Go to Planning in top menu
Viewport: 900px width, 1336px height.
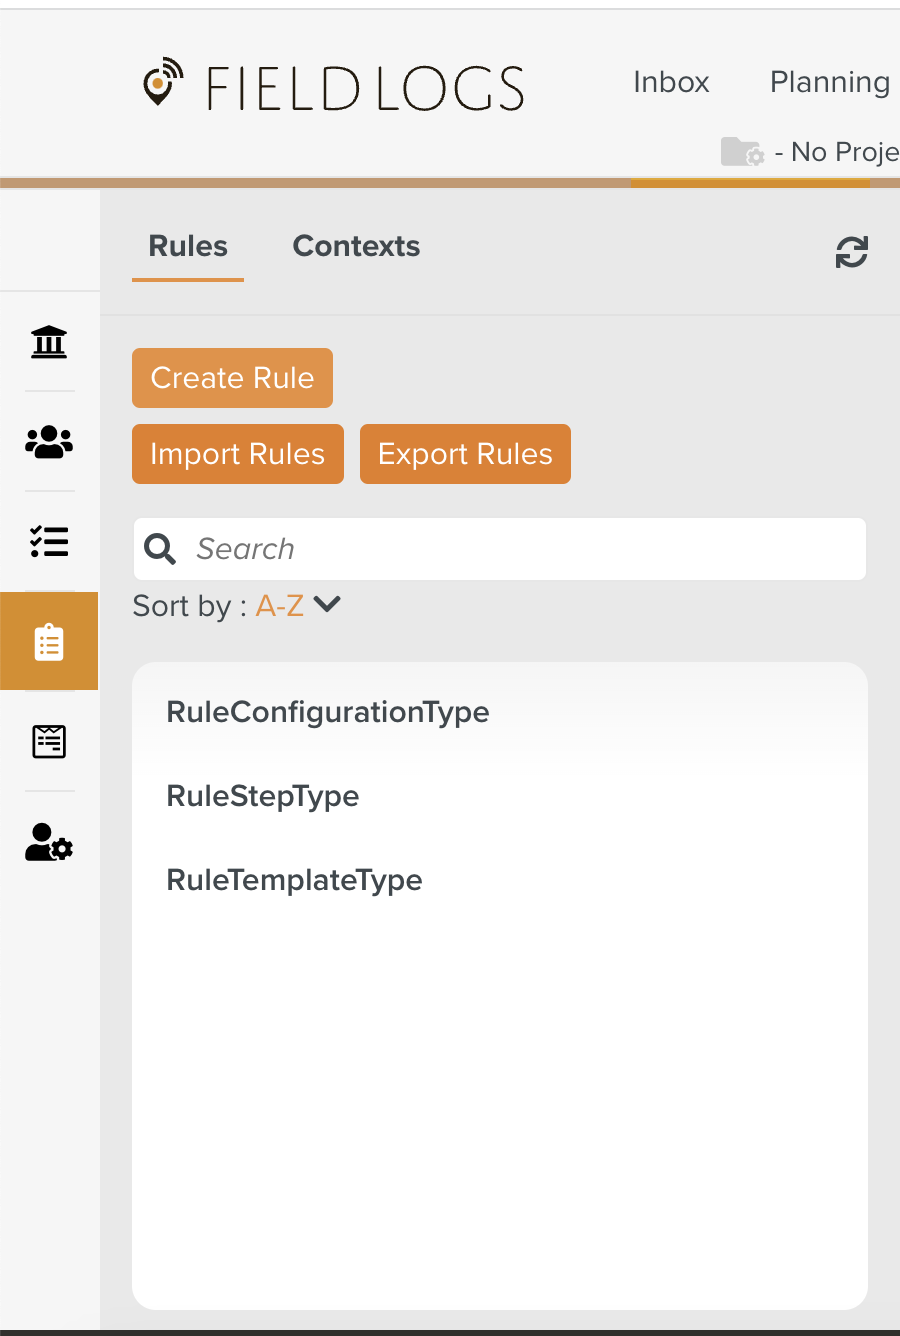829,82
